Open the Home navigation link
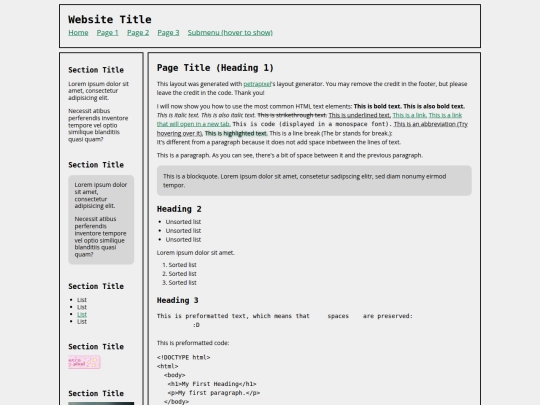540x405 pixels. [x=78, y=32]
